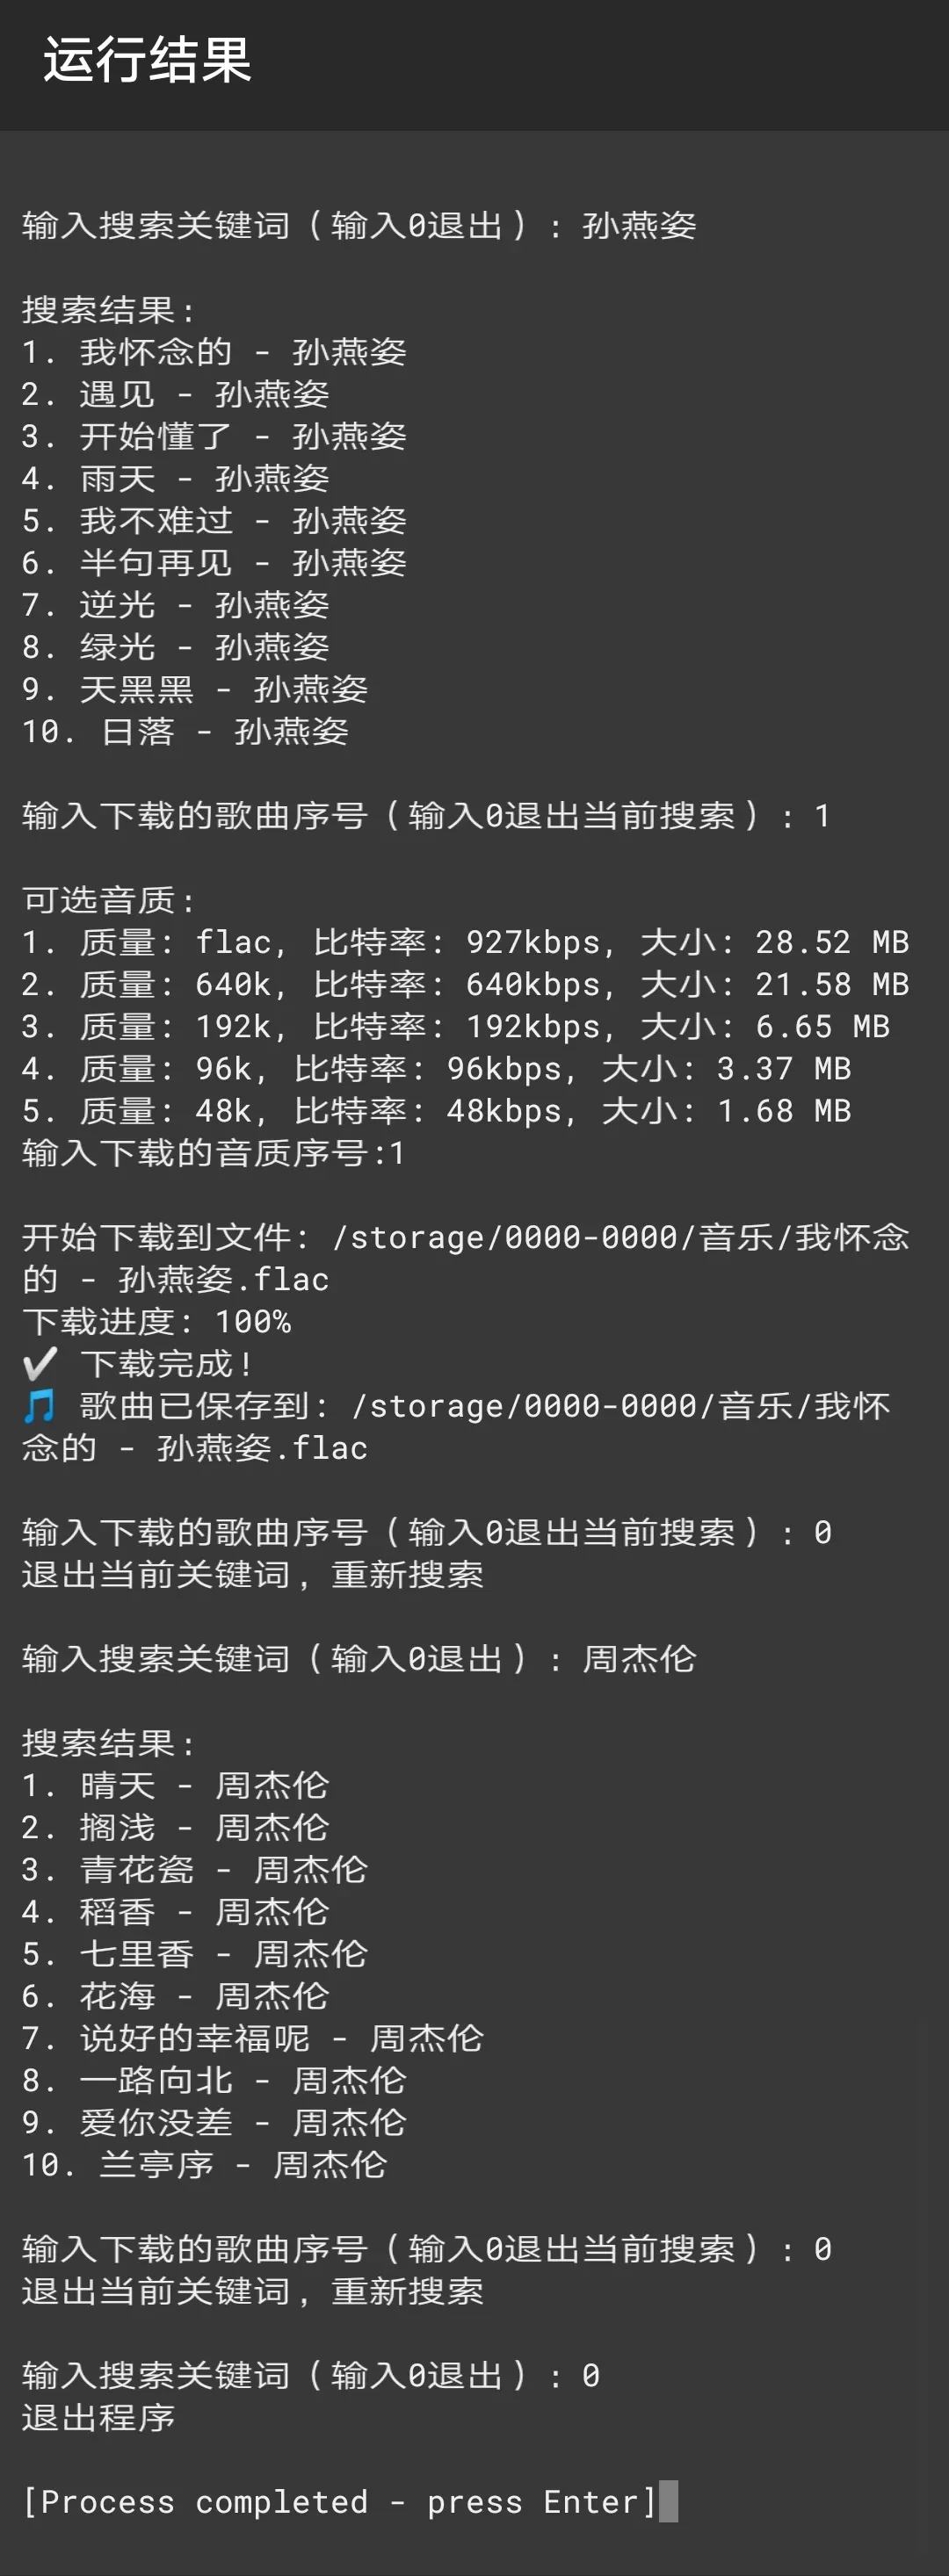Select the 兰亭序 - 周杰伦 result

click(204, 2164)
